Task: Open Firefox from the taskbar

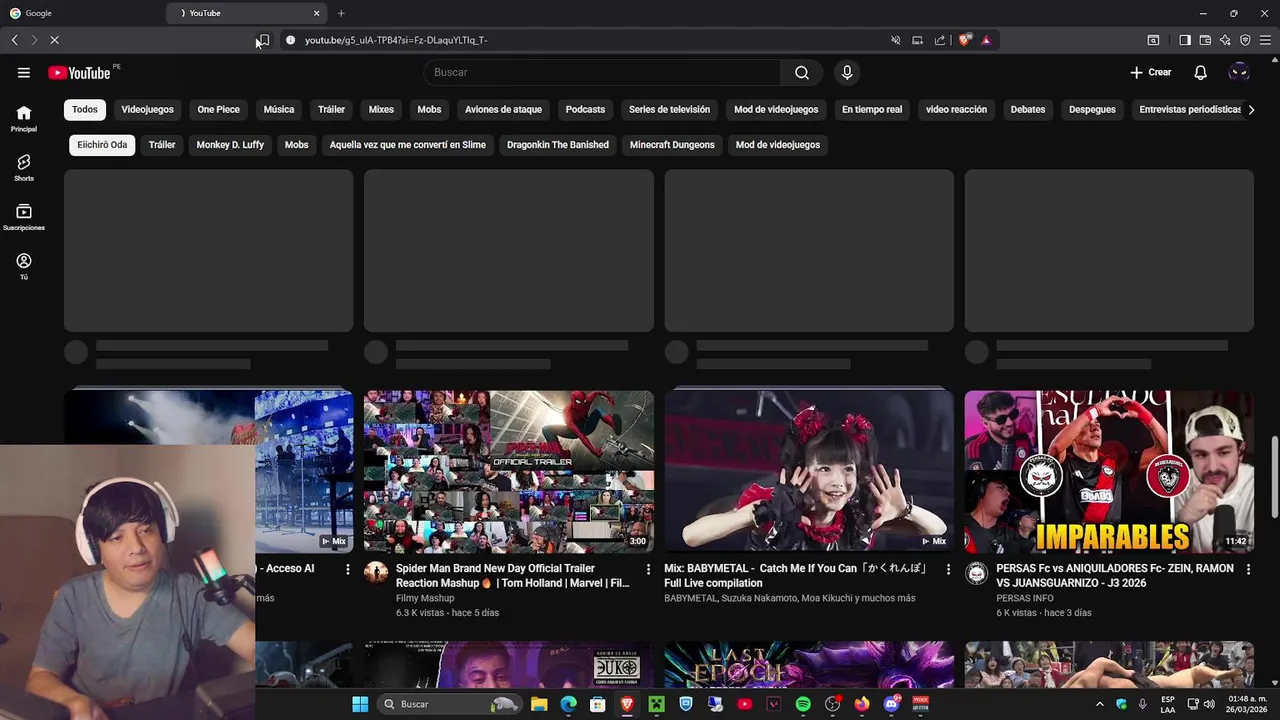Action: 862,704
